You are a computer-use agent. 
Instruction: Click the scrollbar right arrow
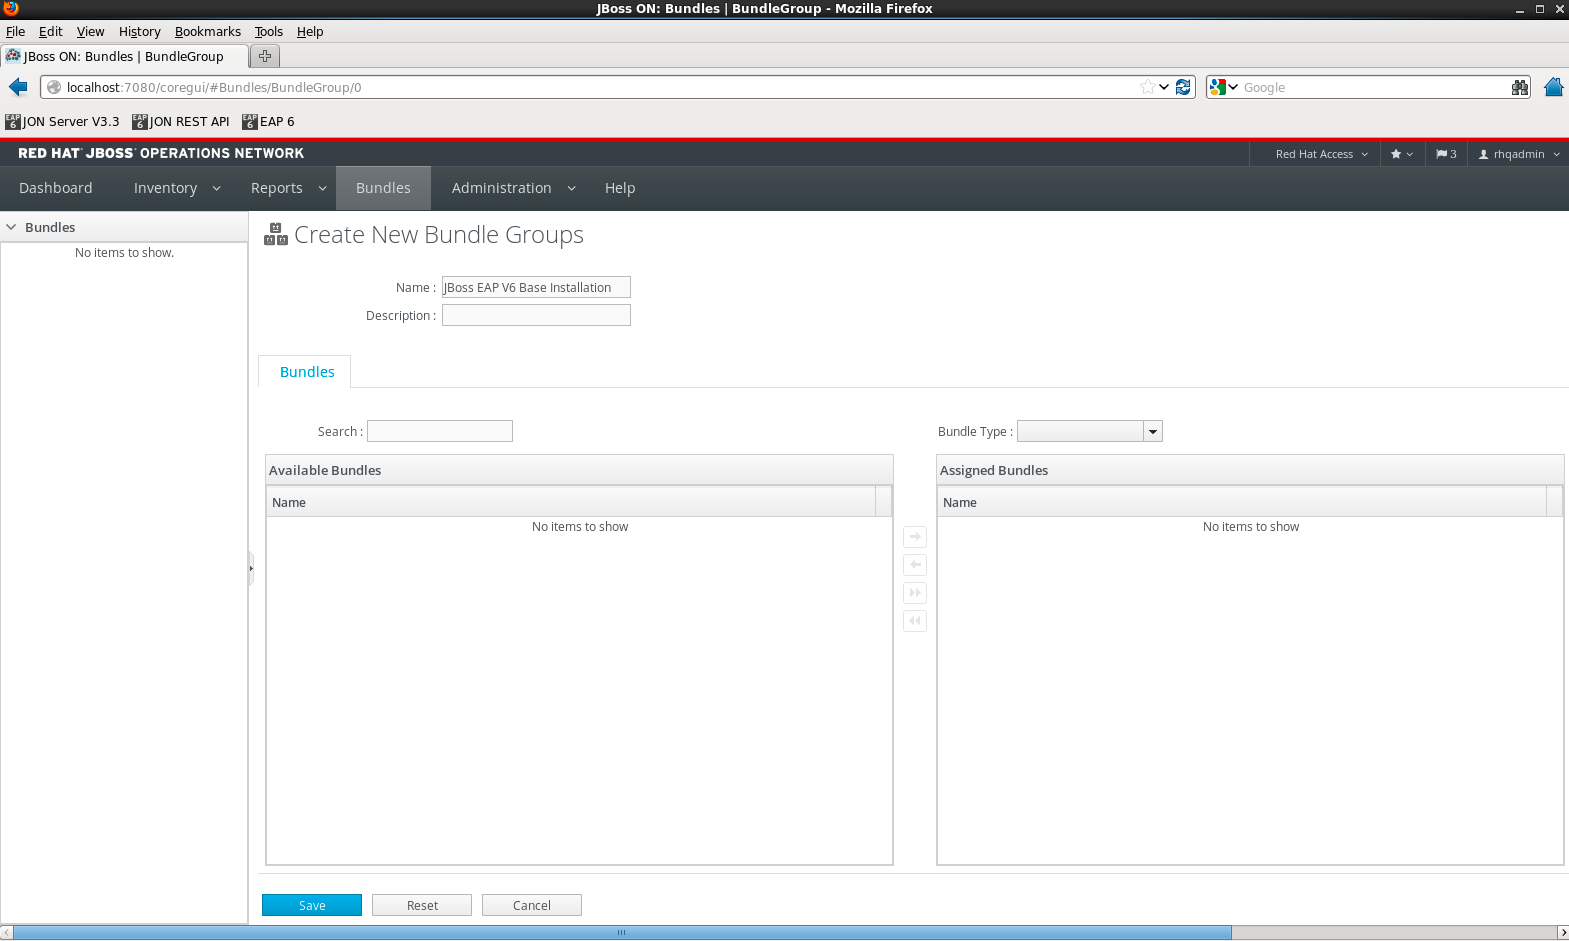coord(1563,932)
